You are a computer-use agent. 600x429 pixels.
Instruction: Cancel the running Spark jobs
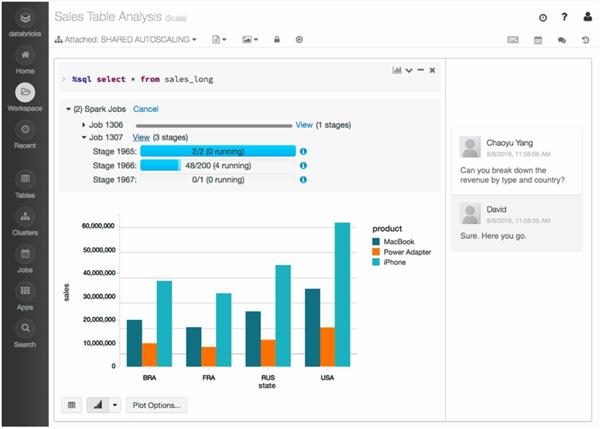146,109
